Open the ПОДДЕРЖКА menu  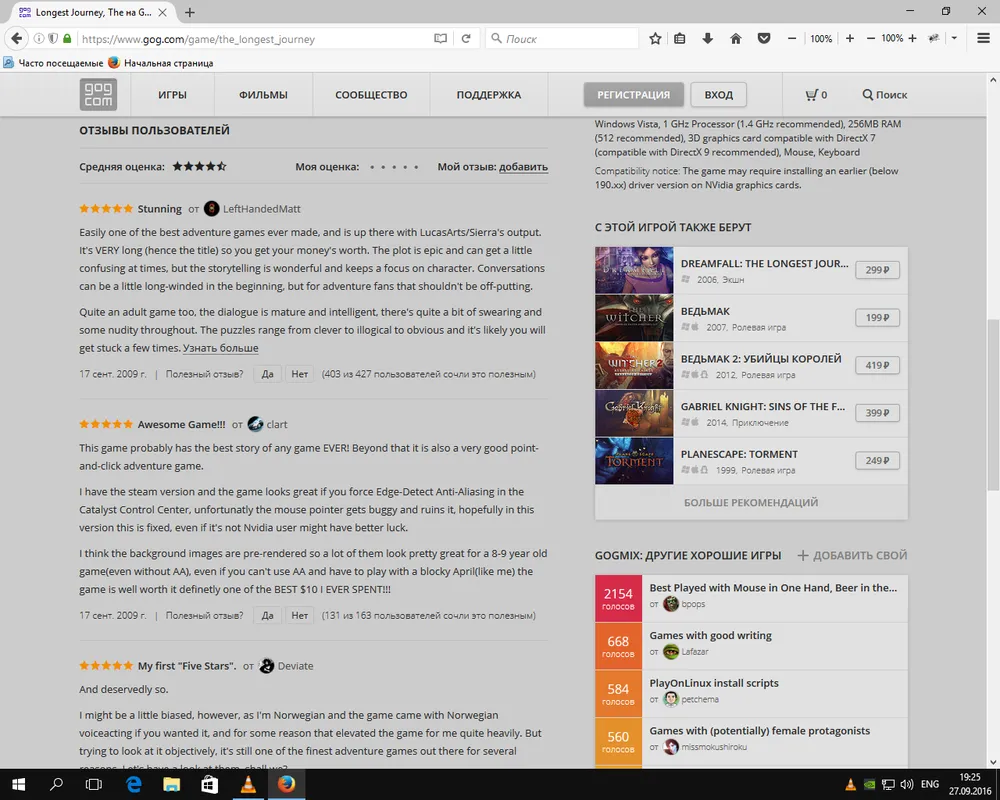coord(489,94)
